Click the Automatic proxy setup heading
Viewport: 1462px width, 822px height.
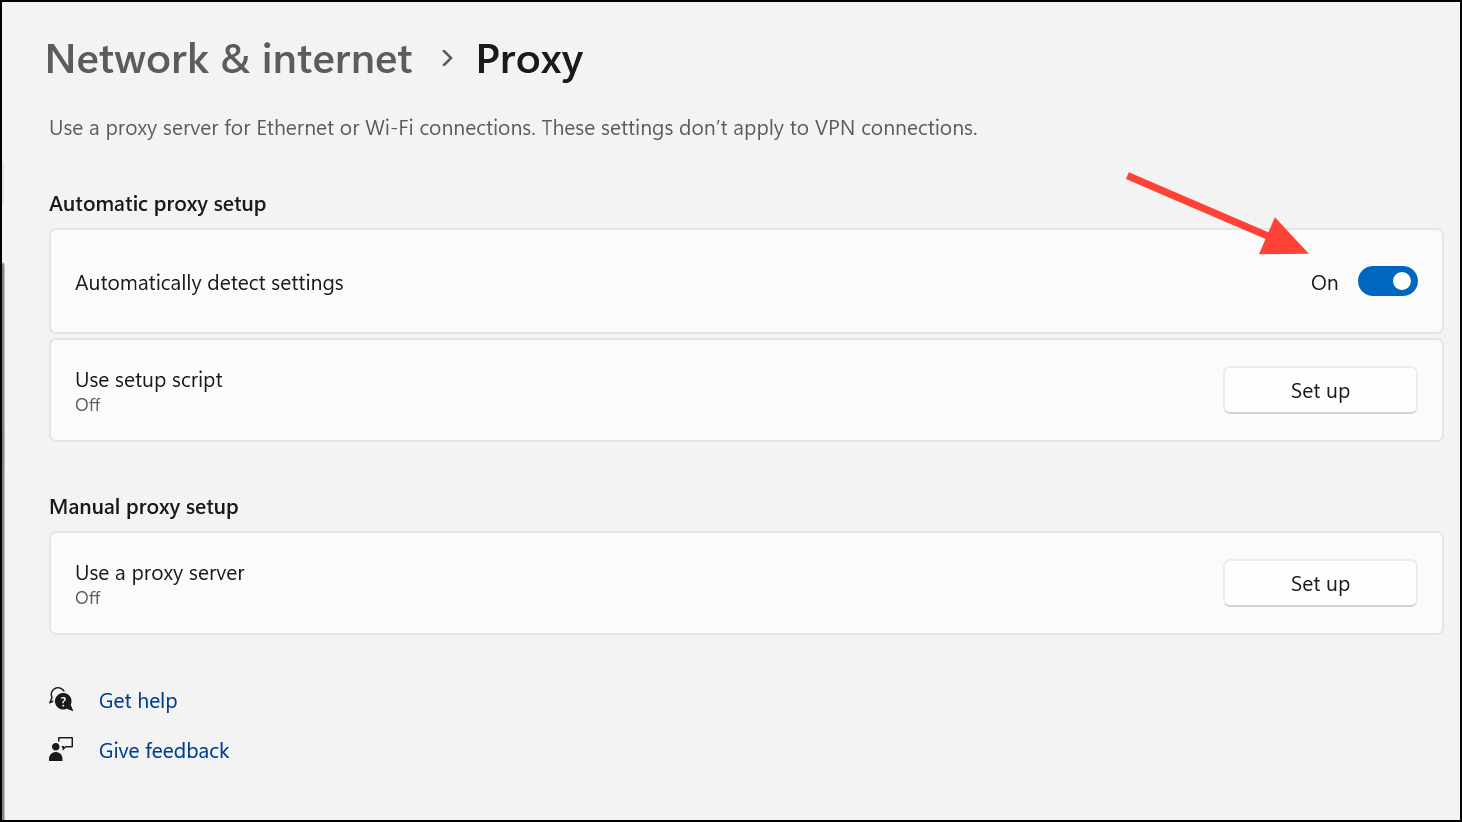point(158,204)
